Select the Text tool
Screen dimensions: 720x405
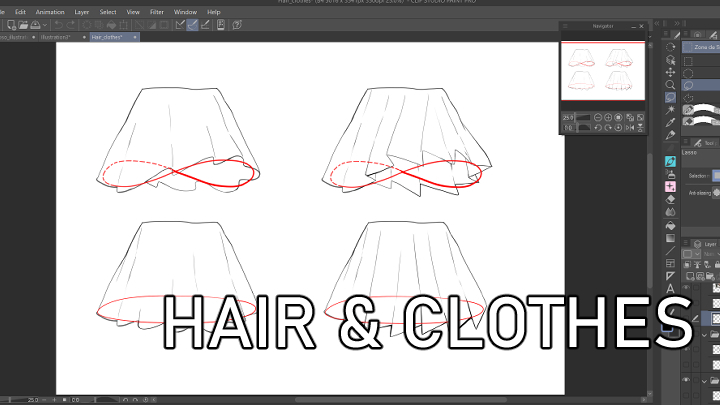tap(670, 288)
